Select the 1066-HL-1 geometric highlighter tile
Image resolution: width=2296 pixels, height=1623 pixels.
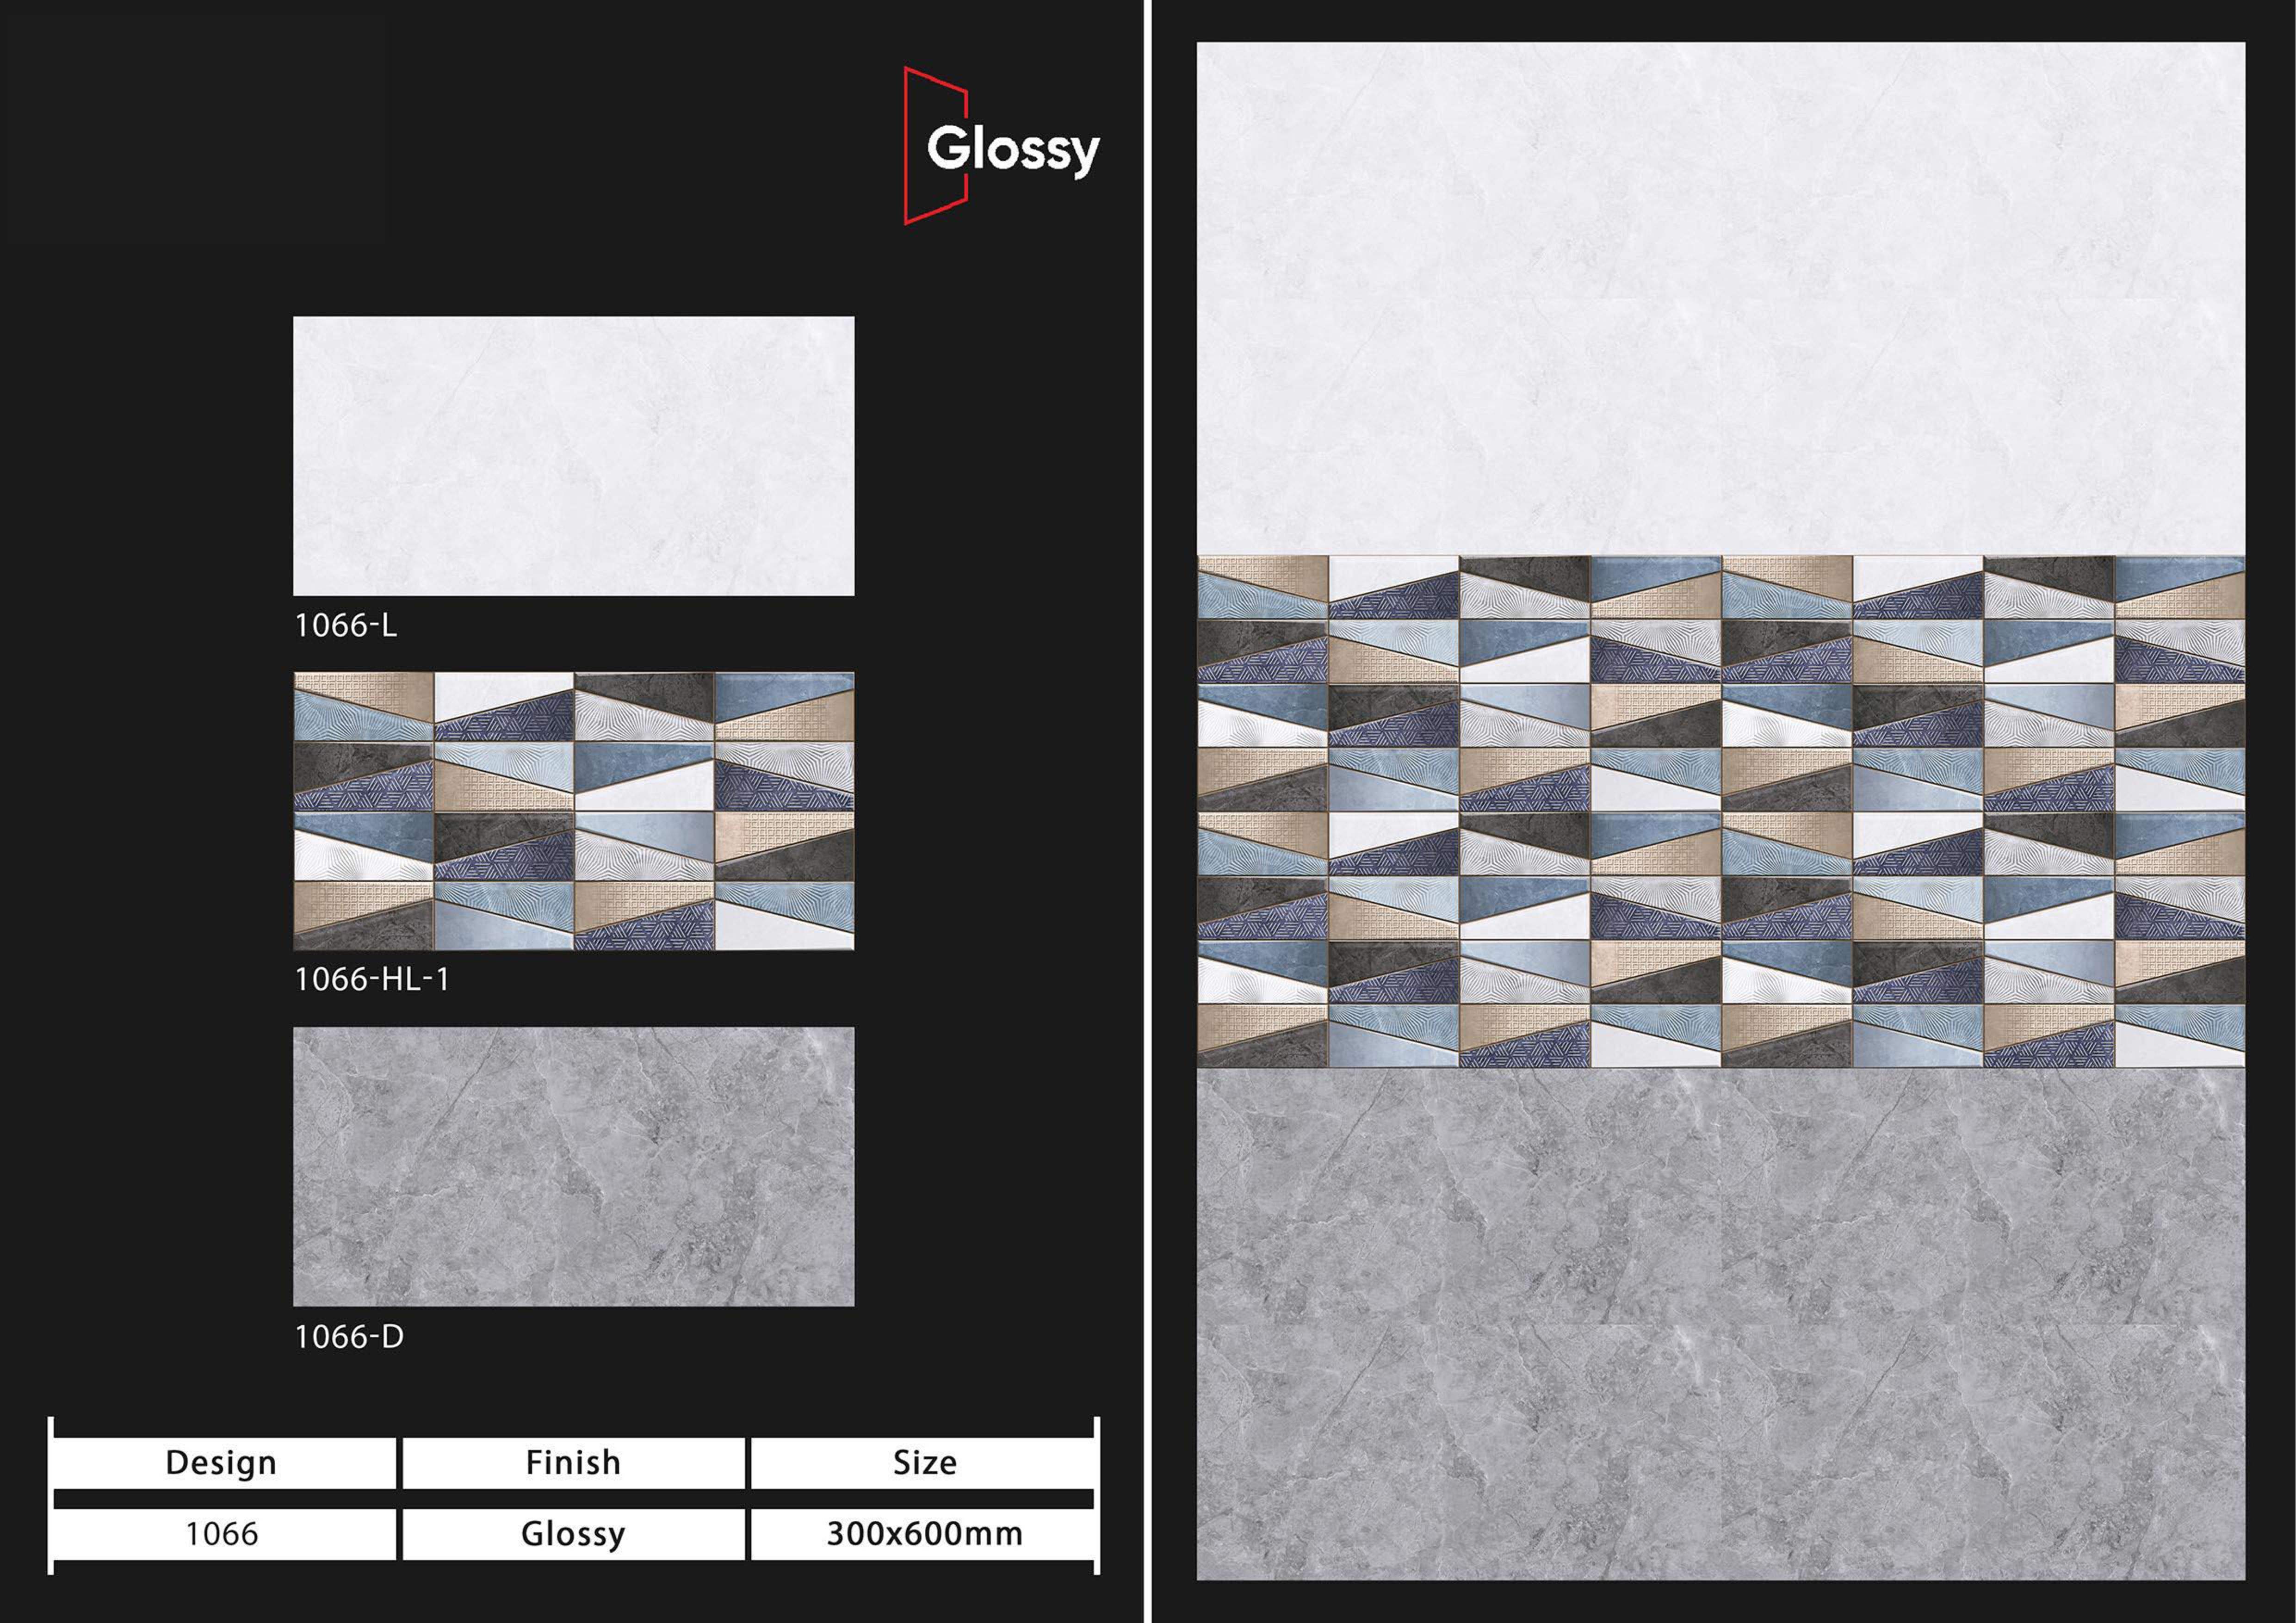pyautogui.click(x=573, y=811)
